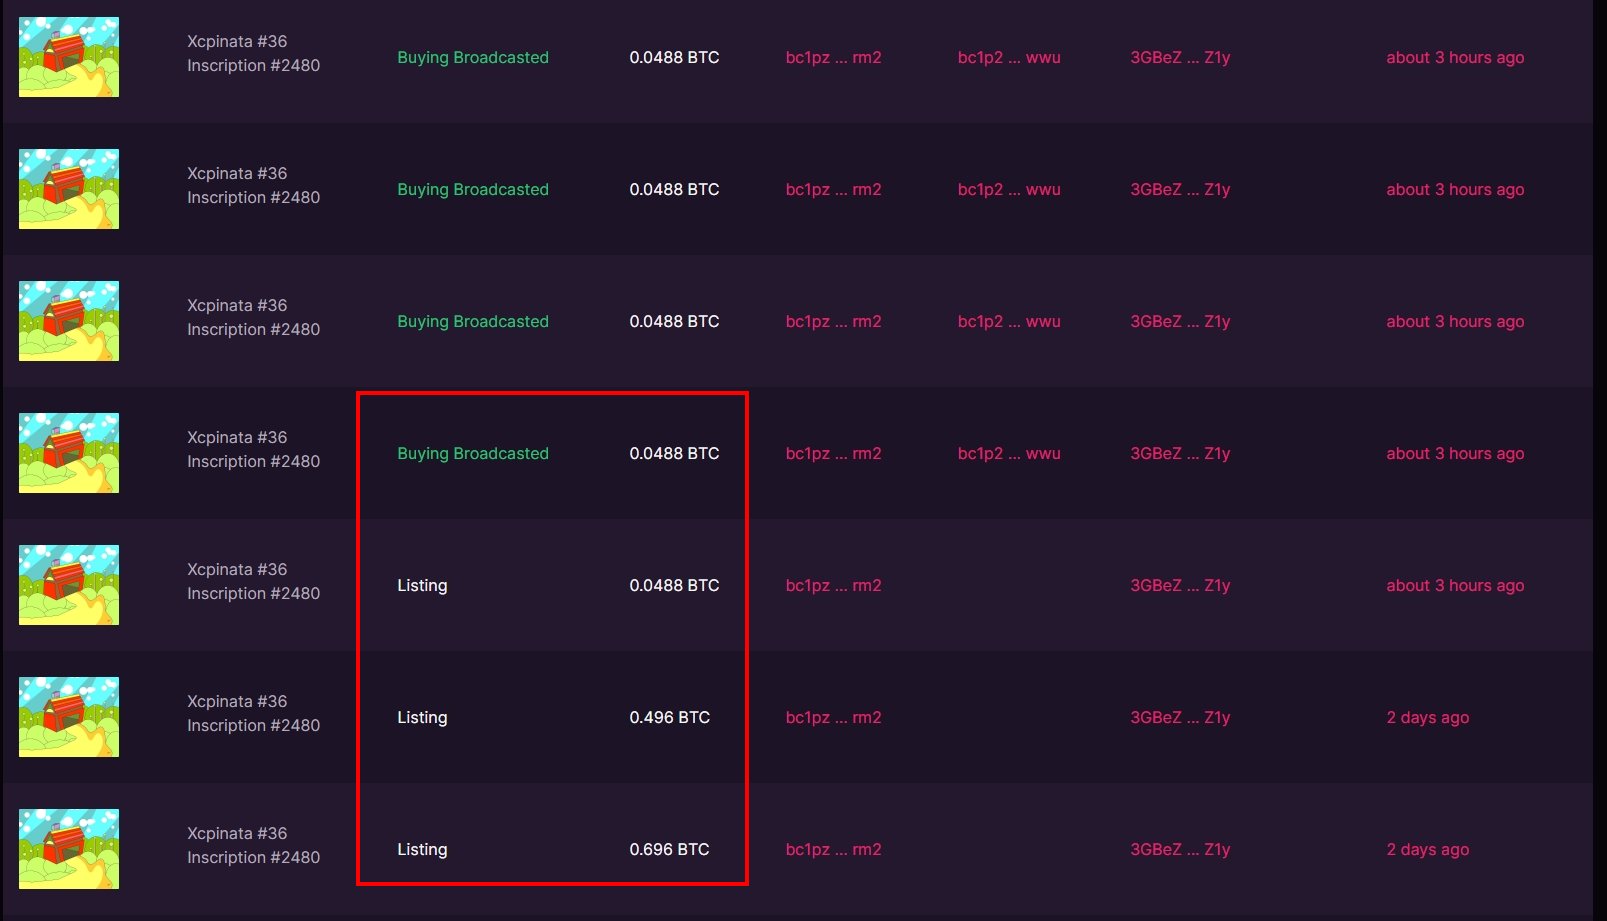Click '2 days ago' in the 0.696 BTC row
1607x921 pixels.
(x=1427, y=849)
